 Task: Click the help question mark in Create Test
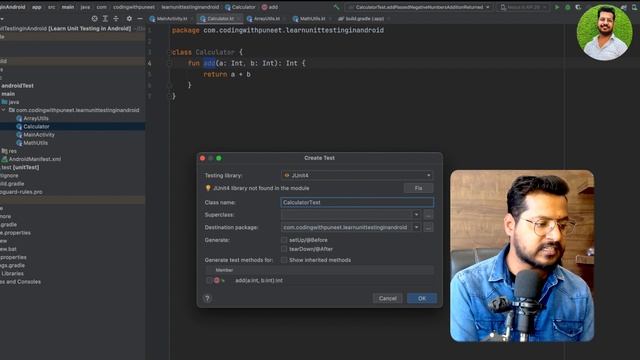click(x=207, y=298)
